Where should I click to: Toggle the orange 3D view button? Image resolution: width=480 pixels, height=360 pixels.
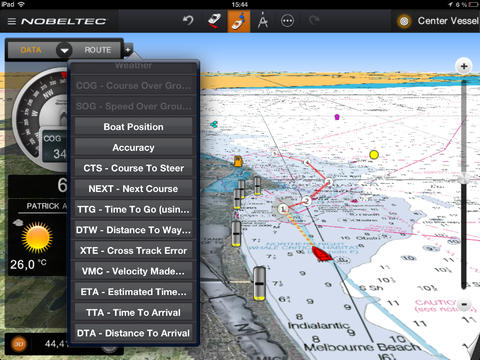[x=19, y=344]
